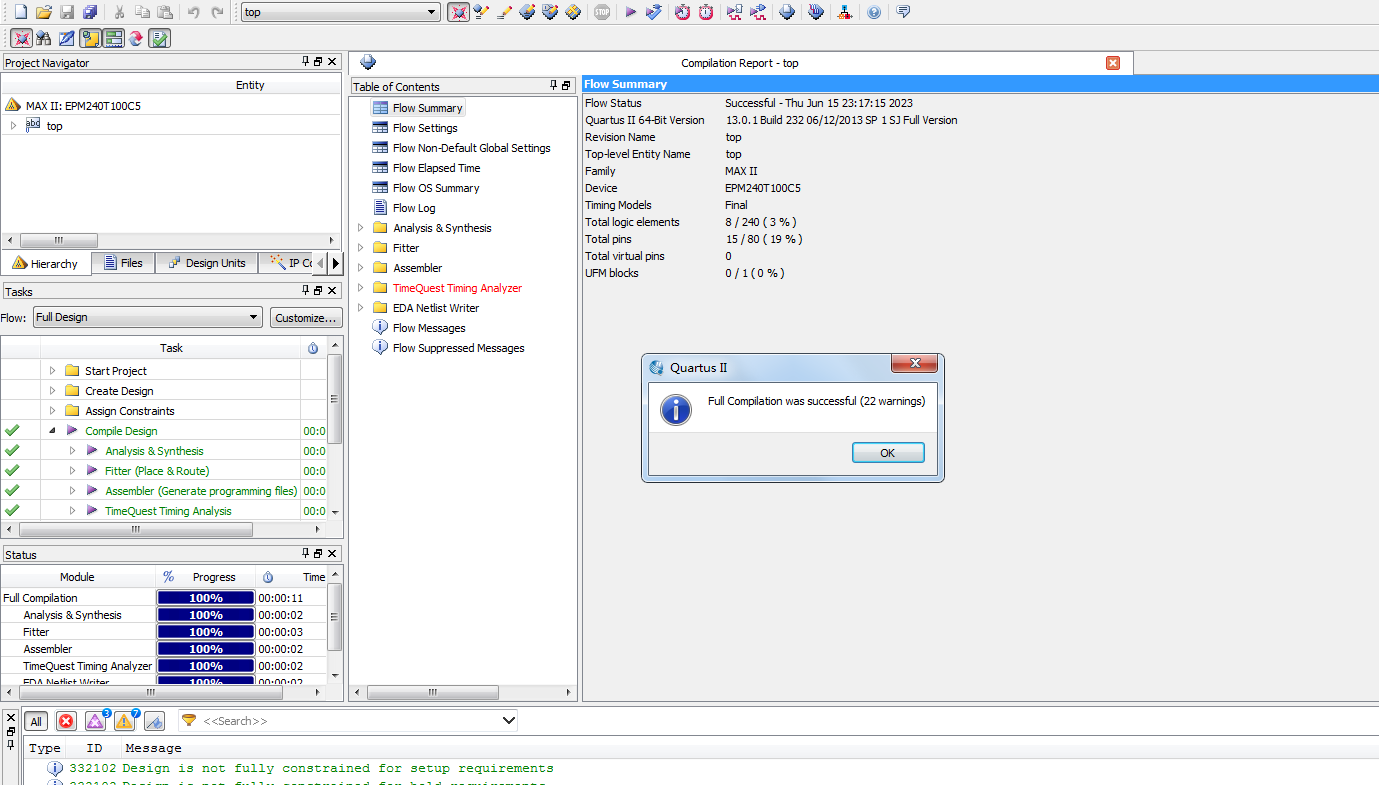The width and height of the screenshot is (1379, 785).
Task: Expand the top entity in Project Navigator
Action: (13, 126)
